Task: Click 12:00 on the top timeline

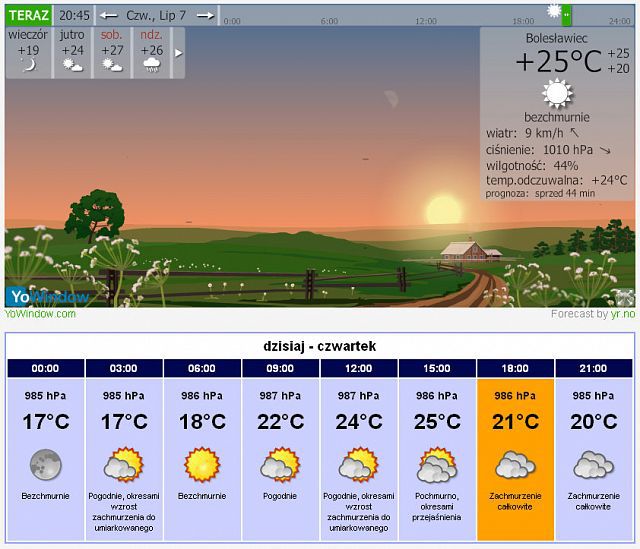Action: click(426, 20)
